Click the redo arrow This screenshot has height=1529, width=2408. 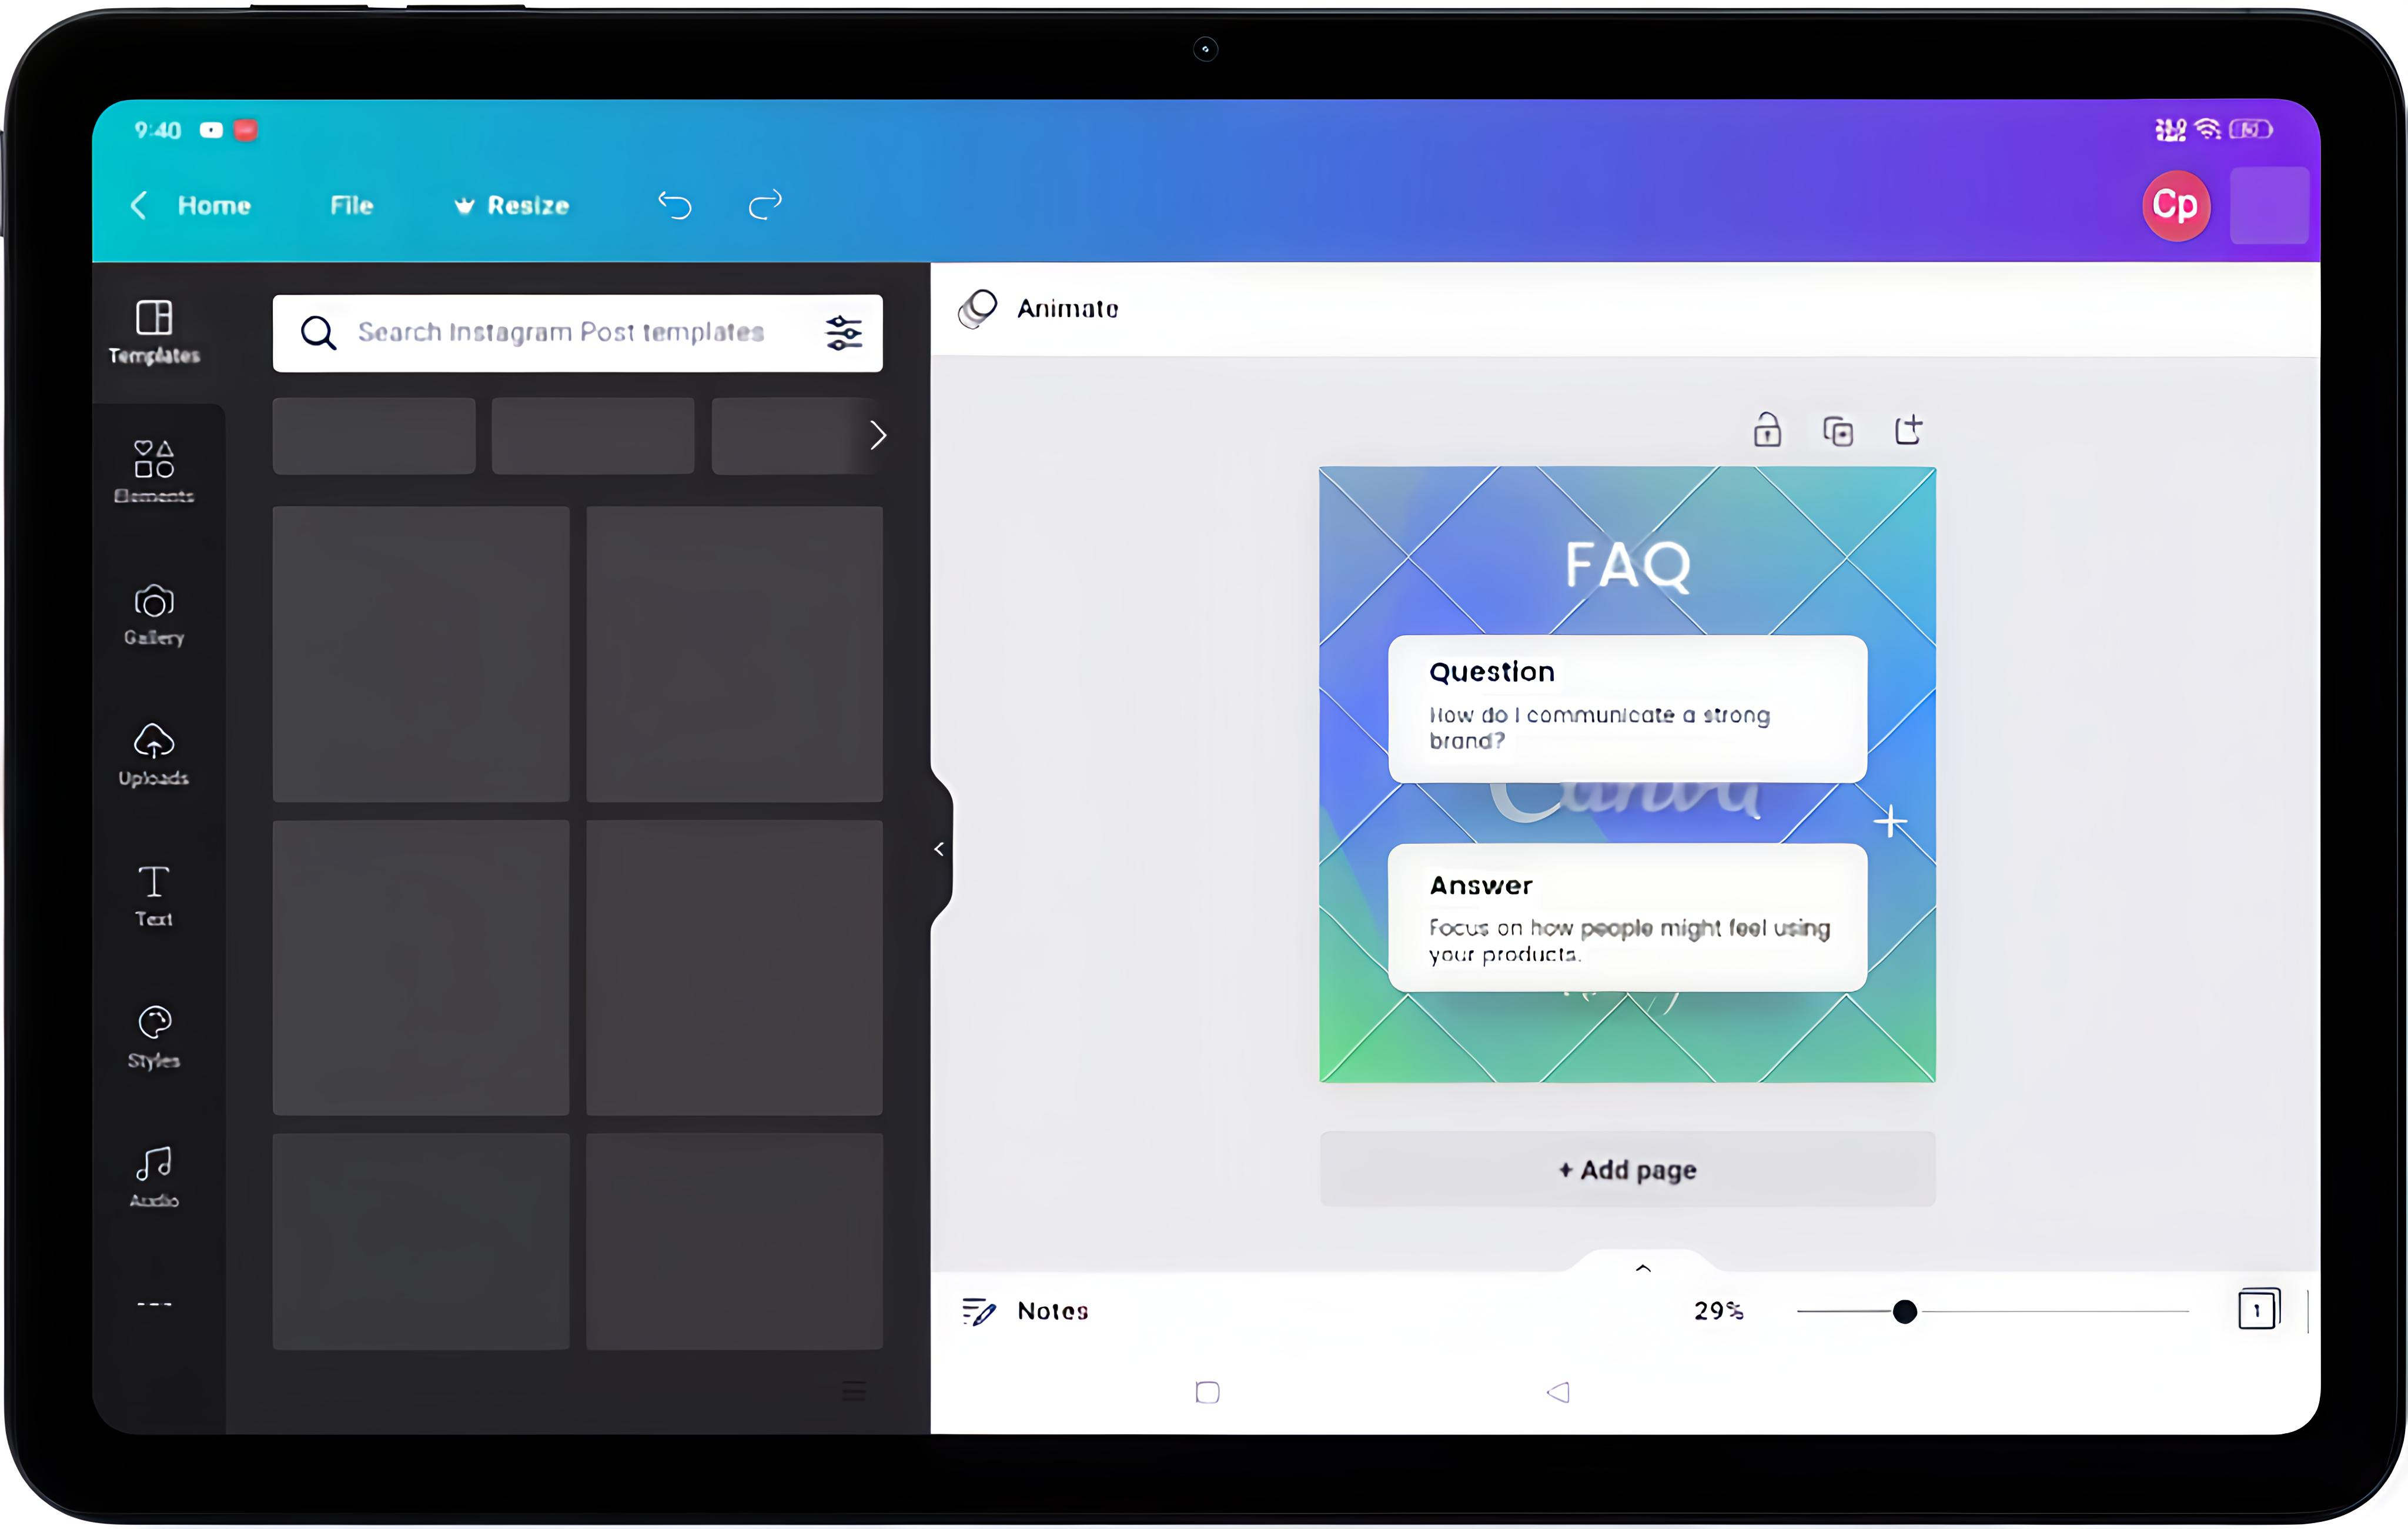(765, 205)
